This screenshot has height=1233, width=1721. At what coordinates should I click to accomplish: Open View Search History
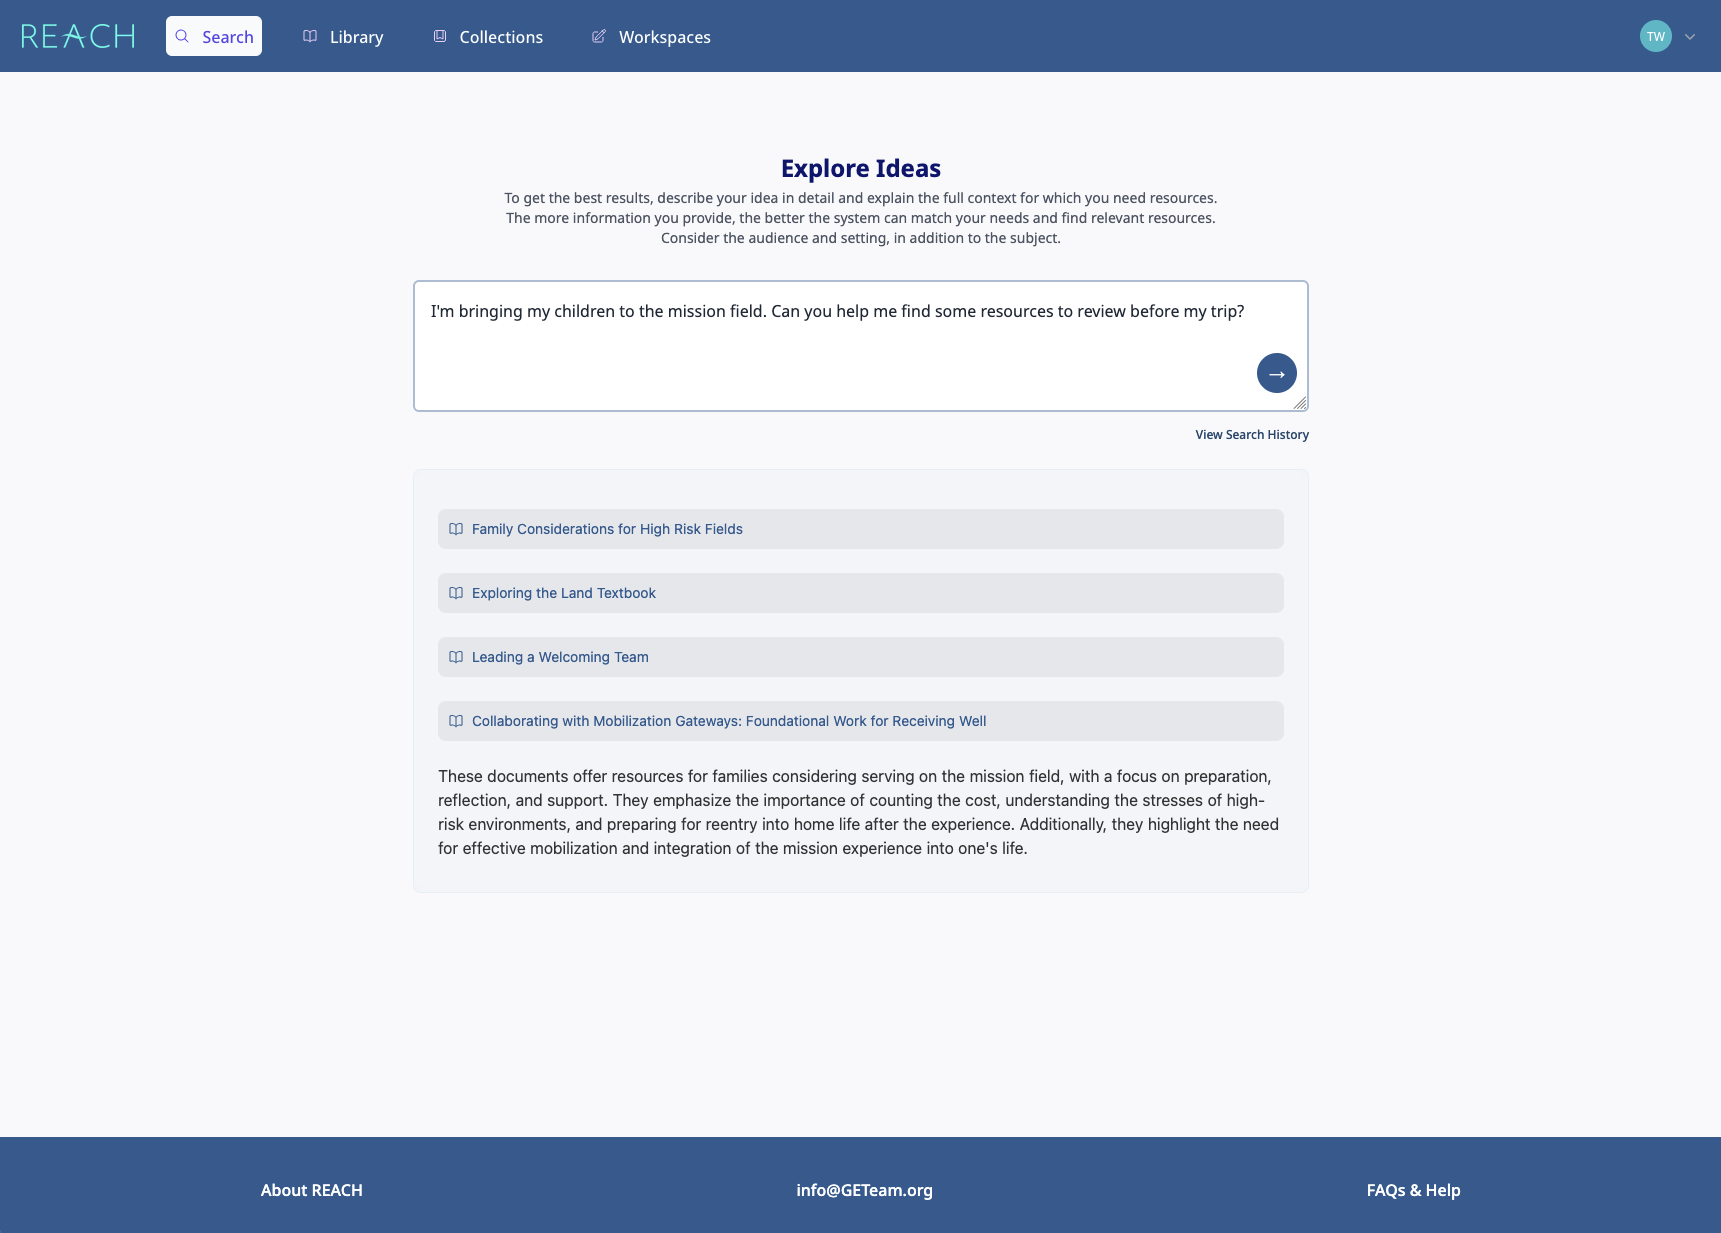tap(1252, 434)
